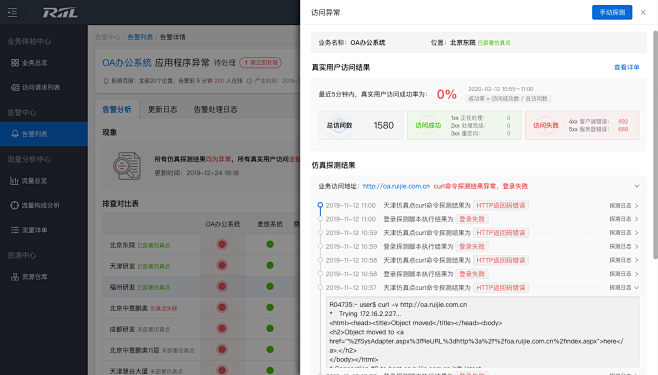Click red status dot for 天津研发 row
Viewport: 658px width, 375px height.
click(x=222, y=265)
